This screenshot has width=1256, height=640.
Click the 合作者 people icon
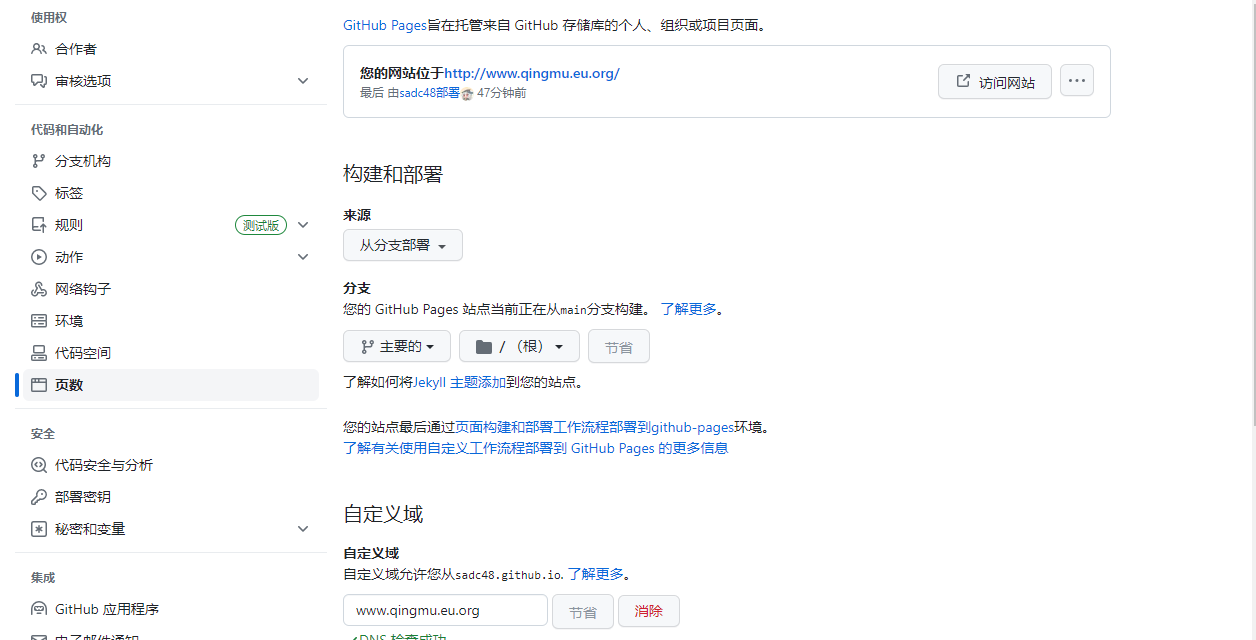(39, 49)
